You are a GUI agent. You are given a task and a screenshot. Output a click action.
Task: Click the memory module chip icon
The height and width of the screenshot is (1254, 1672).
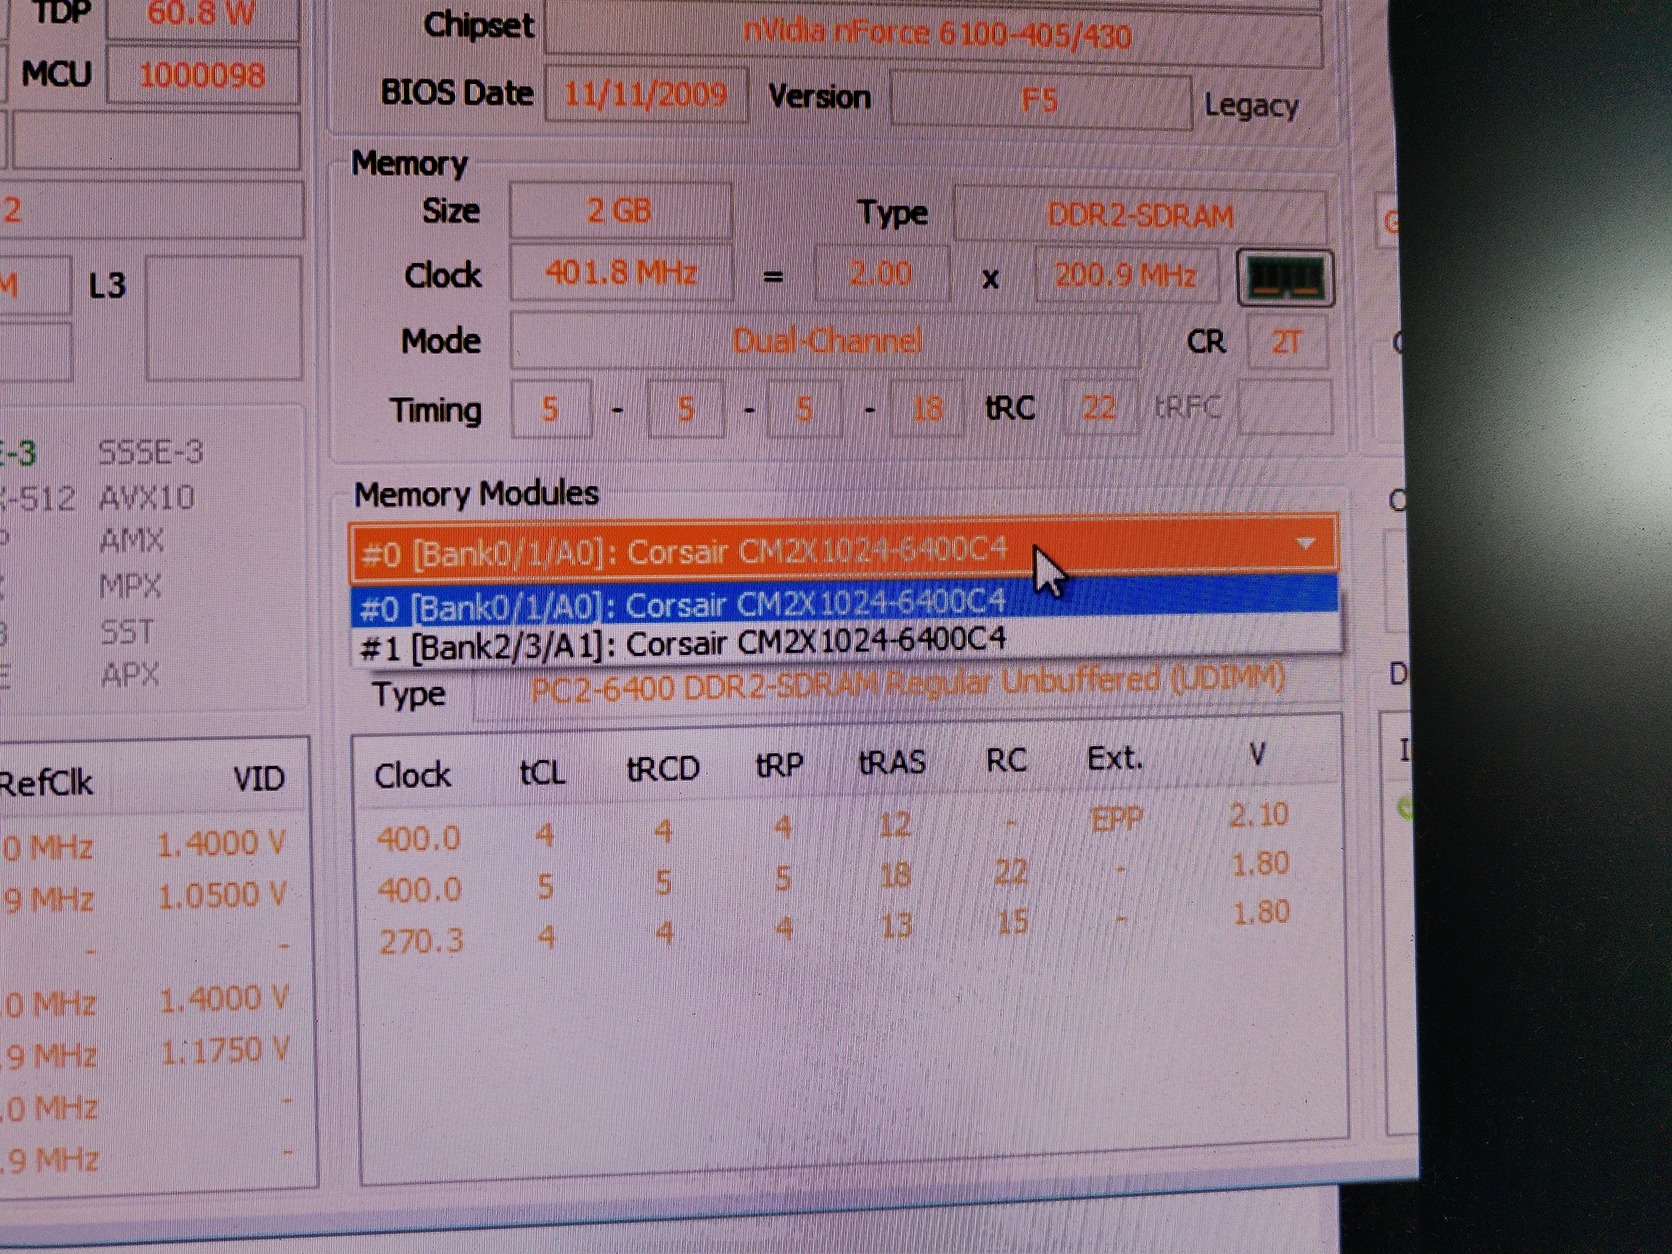coord(1285,277)
